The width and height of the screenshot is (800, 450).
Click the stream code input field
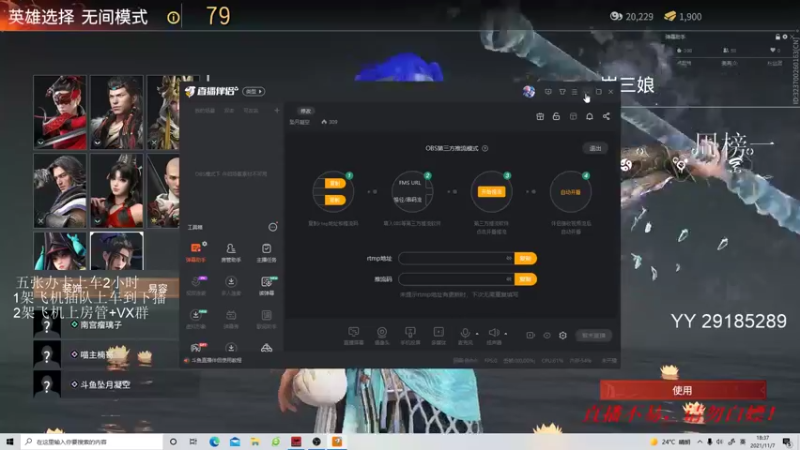(456, 279)
